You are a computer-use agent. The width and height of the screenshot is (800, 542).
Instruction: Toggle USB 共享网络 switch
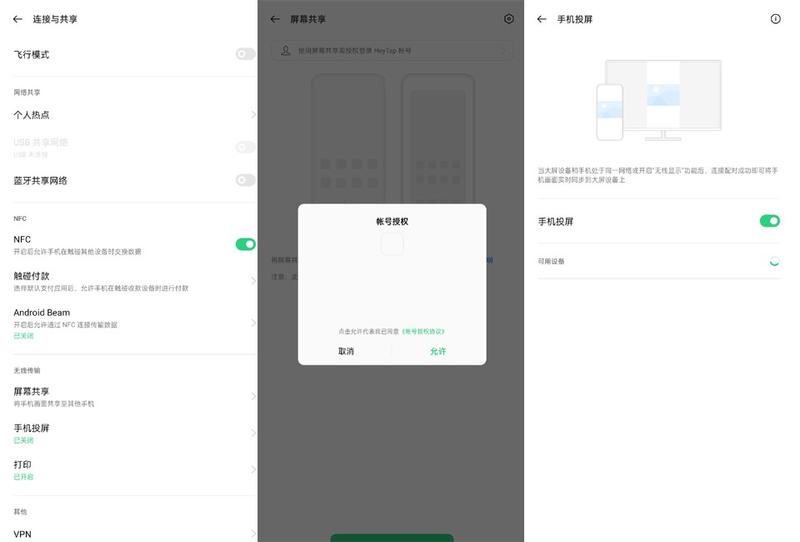tap(245, 147)
